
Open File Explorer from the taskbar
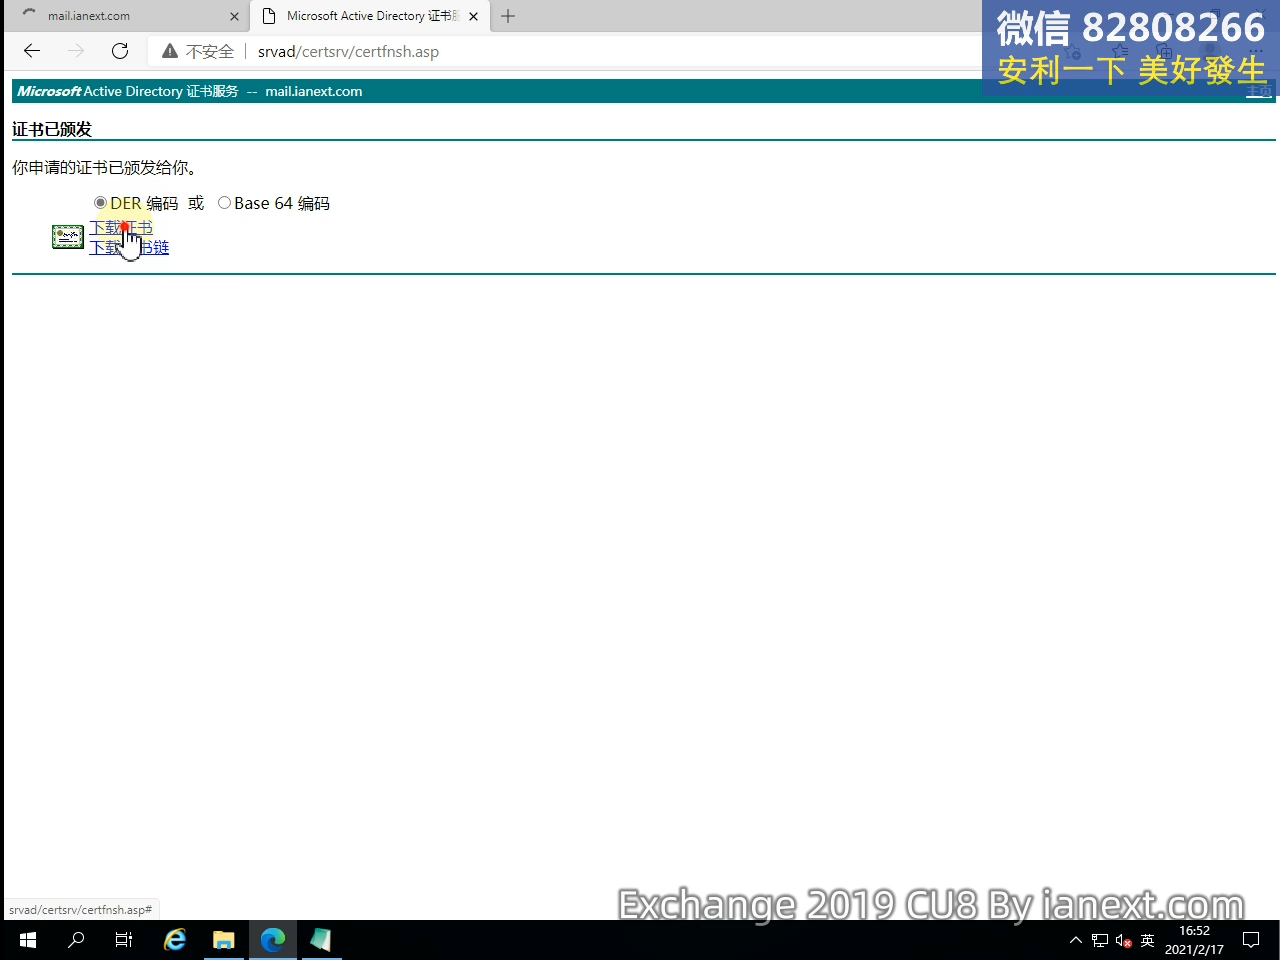point(224,940)
